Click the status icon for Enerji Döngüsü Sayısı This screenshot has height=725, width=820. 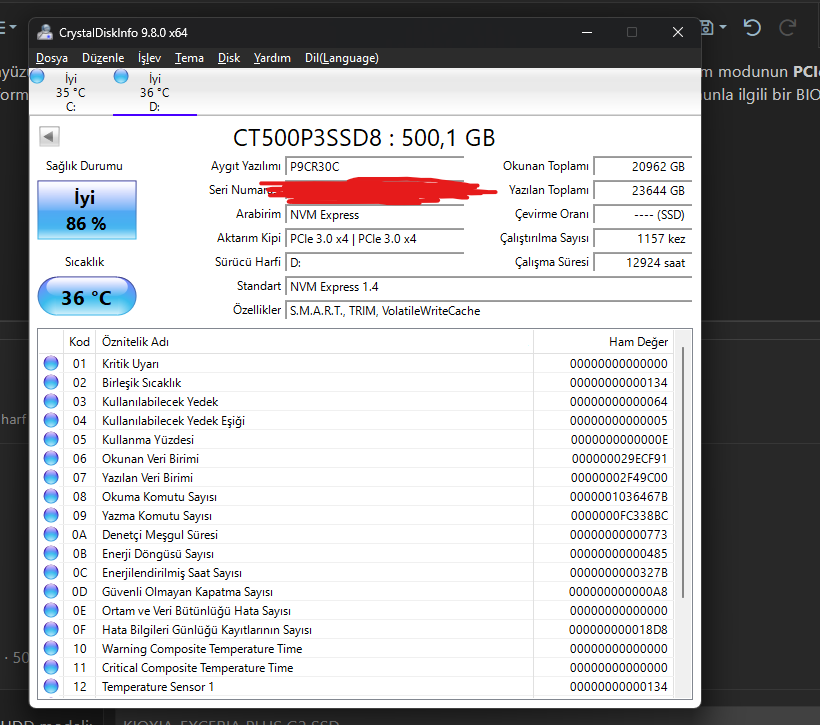click(51, 553)
